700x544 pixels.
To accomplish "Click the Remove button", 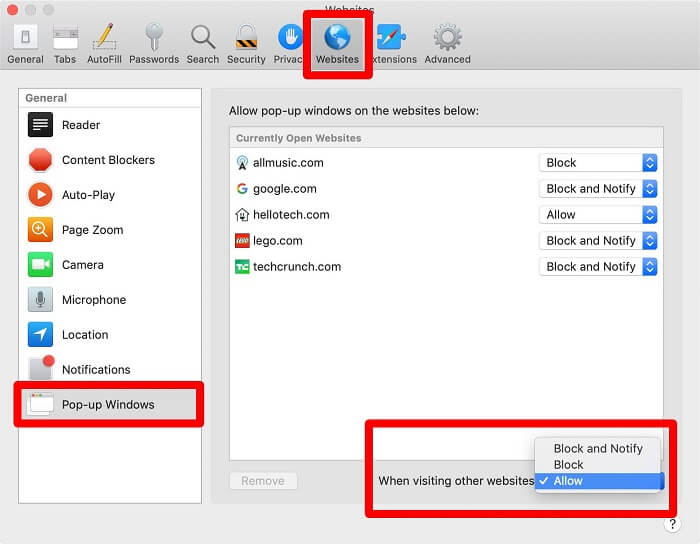I will [263, 481].
